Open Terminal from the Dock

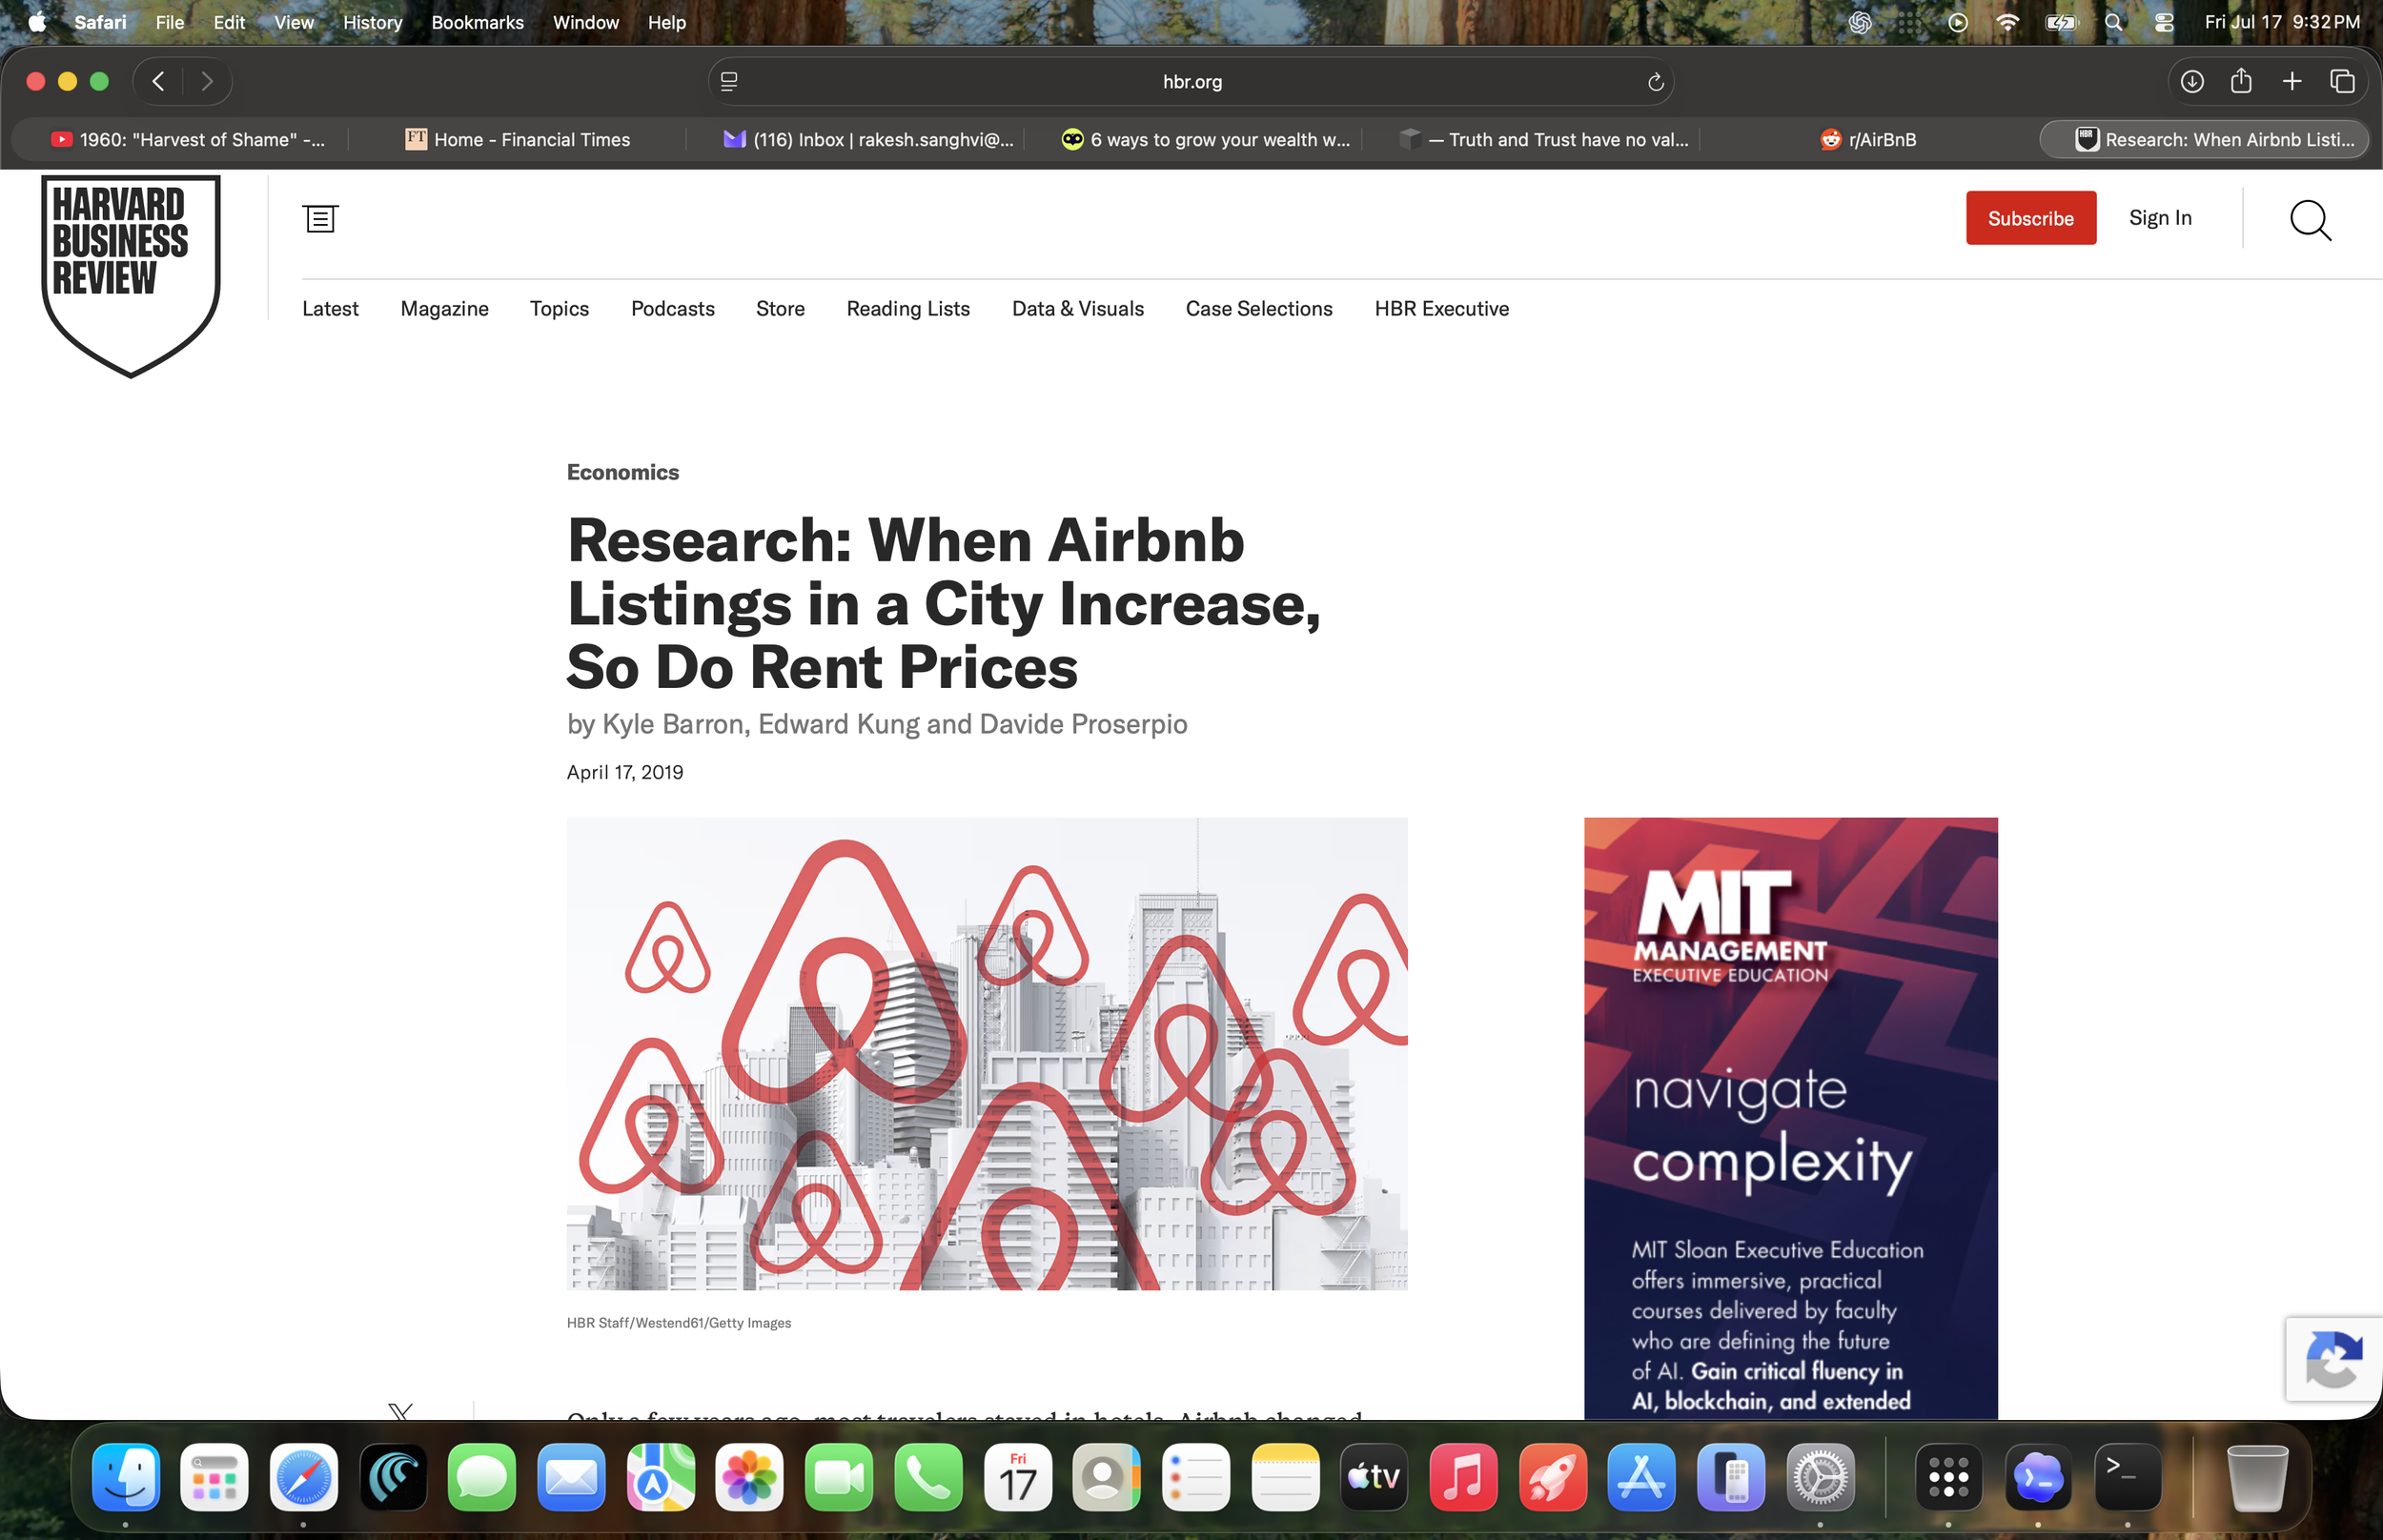2127,1477
